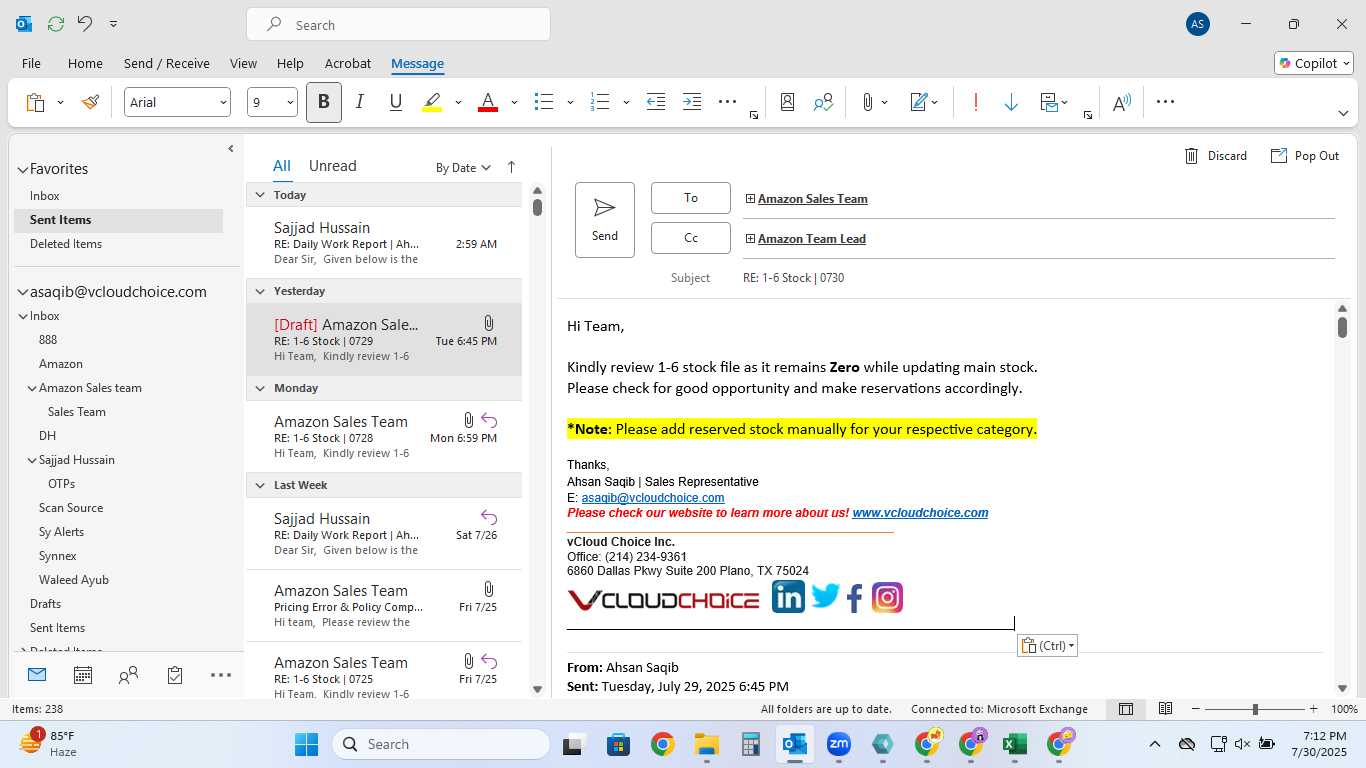The height and width of the screenshot is (768, 1366).
Task: Insert a numbered list
Action: 600,102
